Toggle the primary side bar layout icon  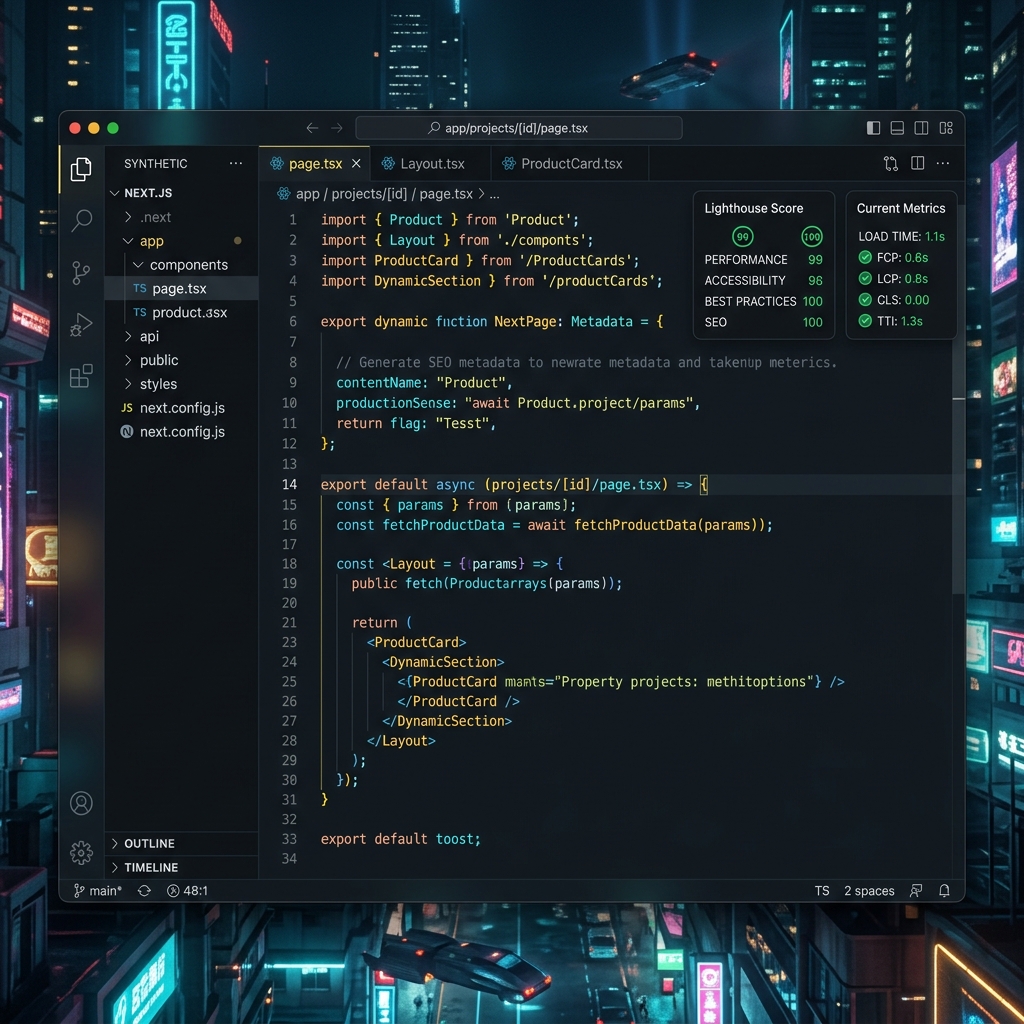pyautogui.click(x=873, y=128)
